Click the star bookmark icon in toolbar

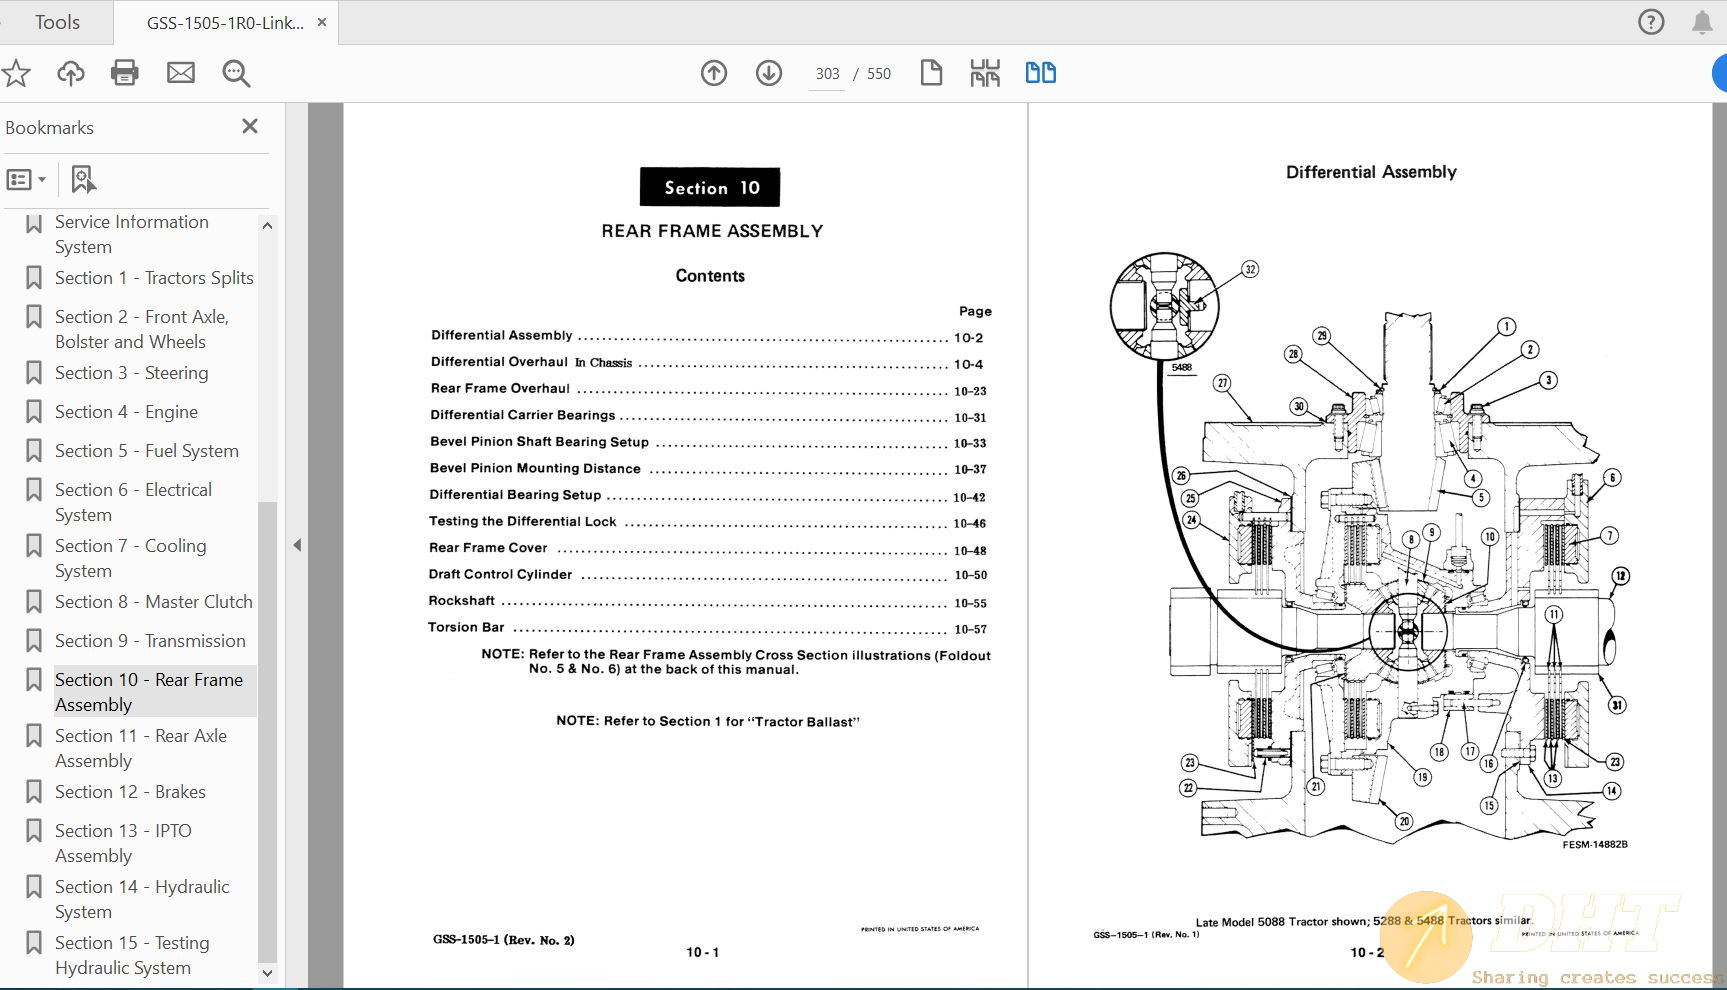click(x=16, y=73)
